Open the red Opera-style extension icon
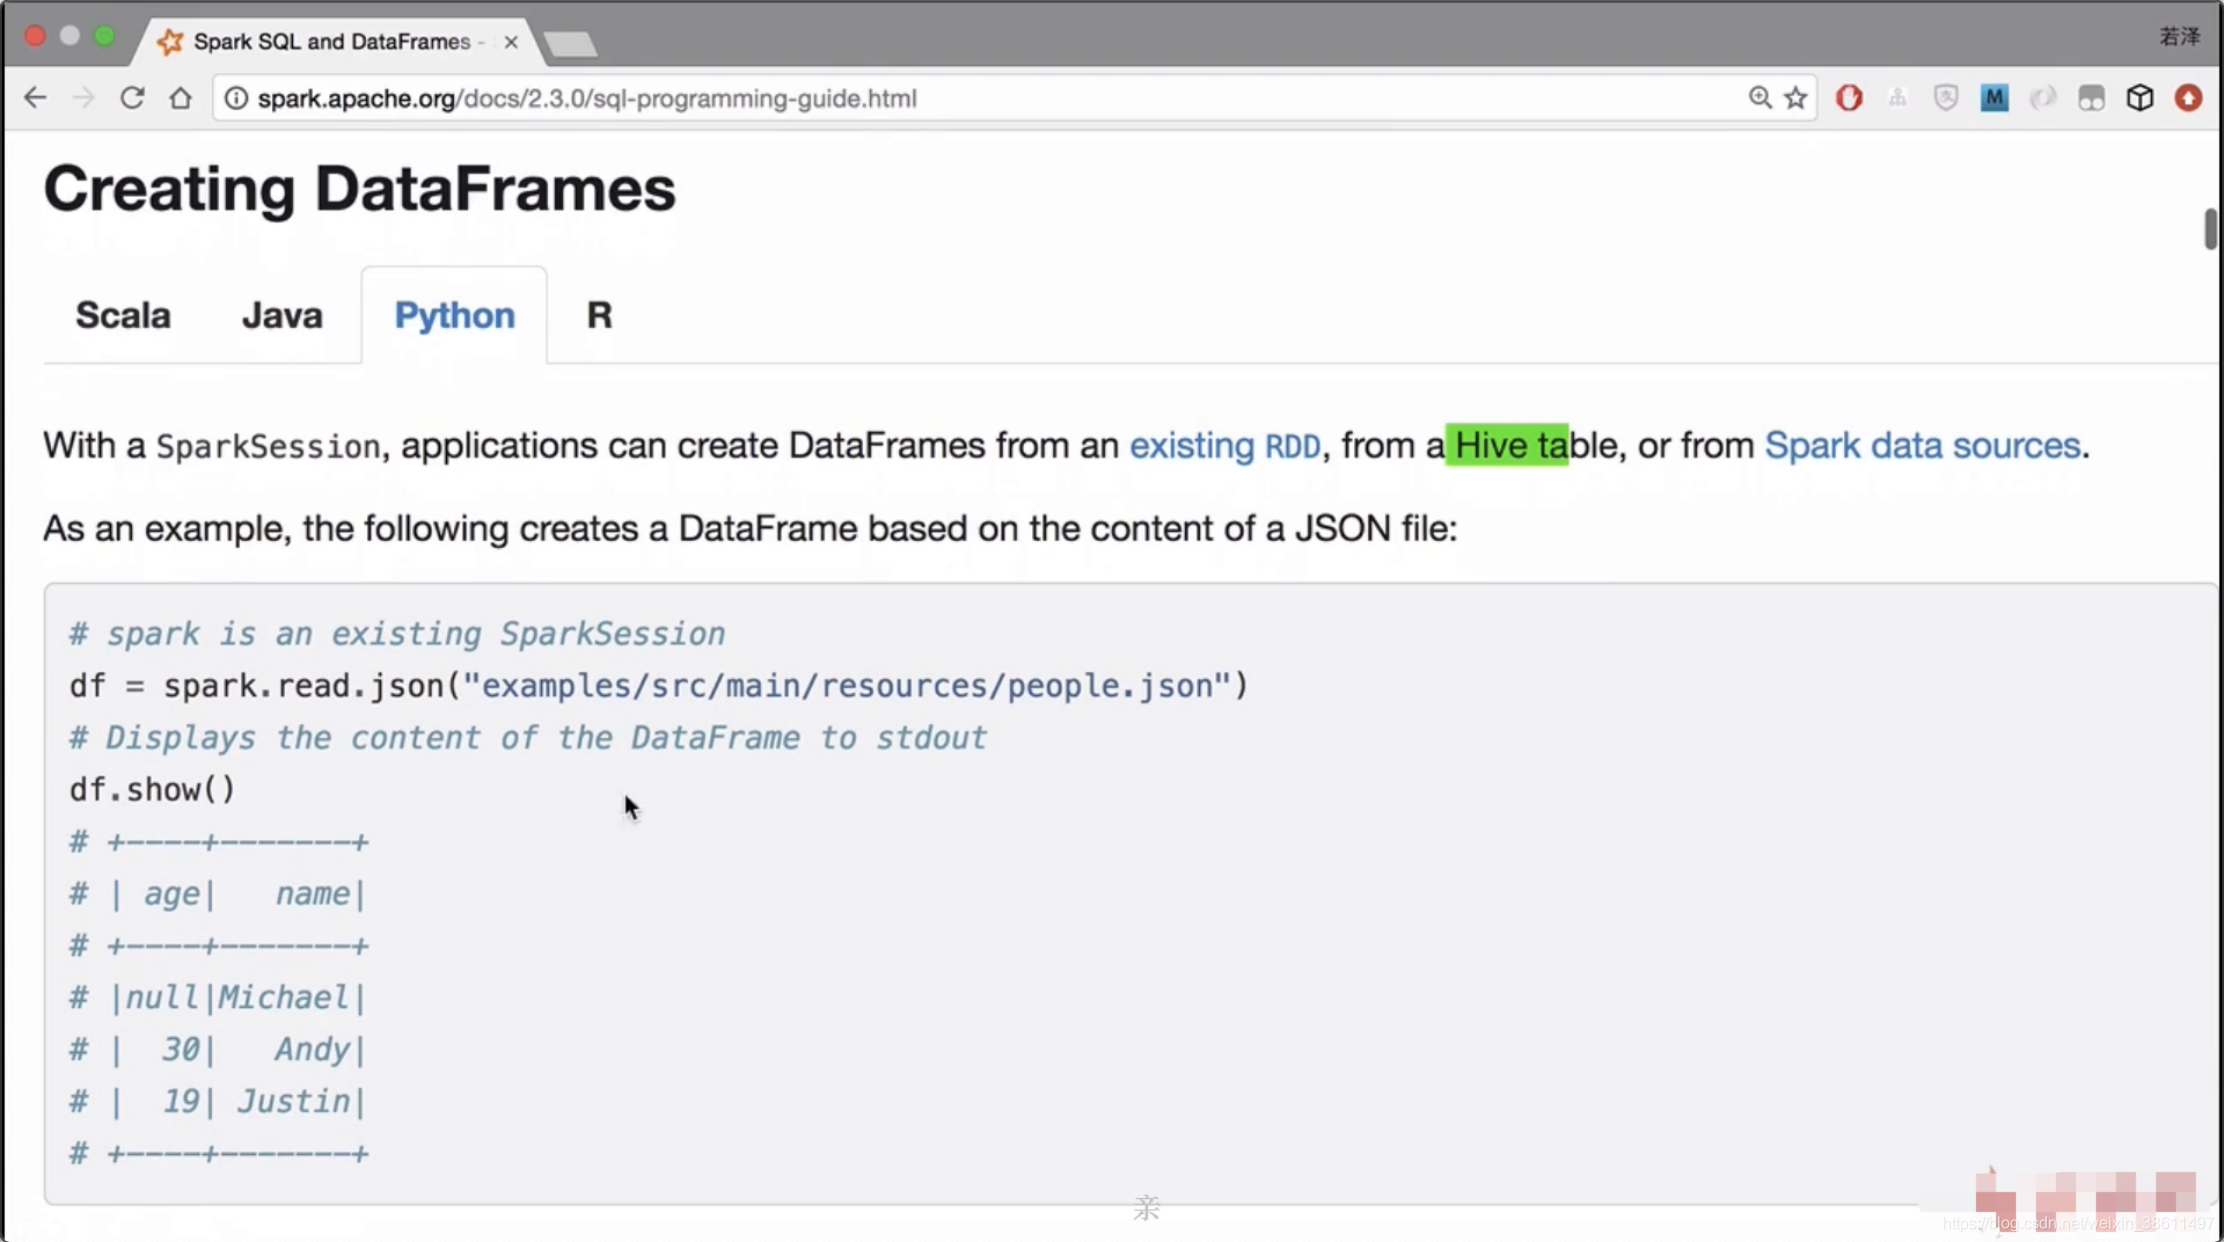Image resolution: width=2224 pixels, height=1242 pixels. click(1849, 97)
